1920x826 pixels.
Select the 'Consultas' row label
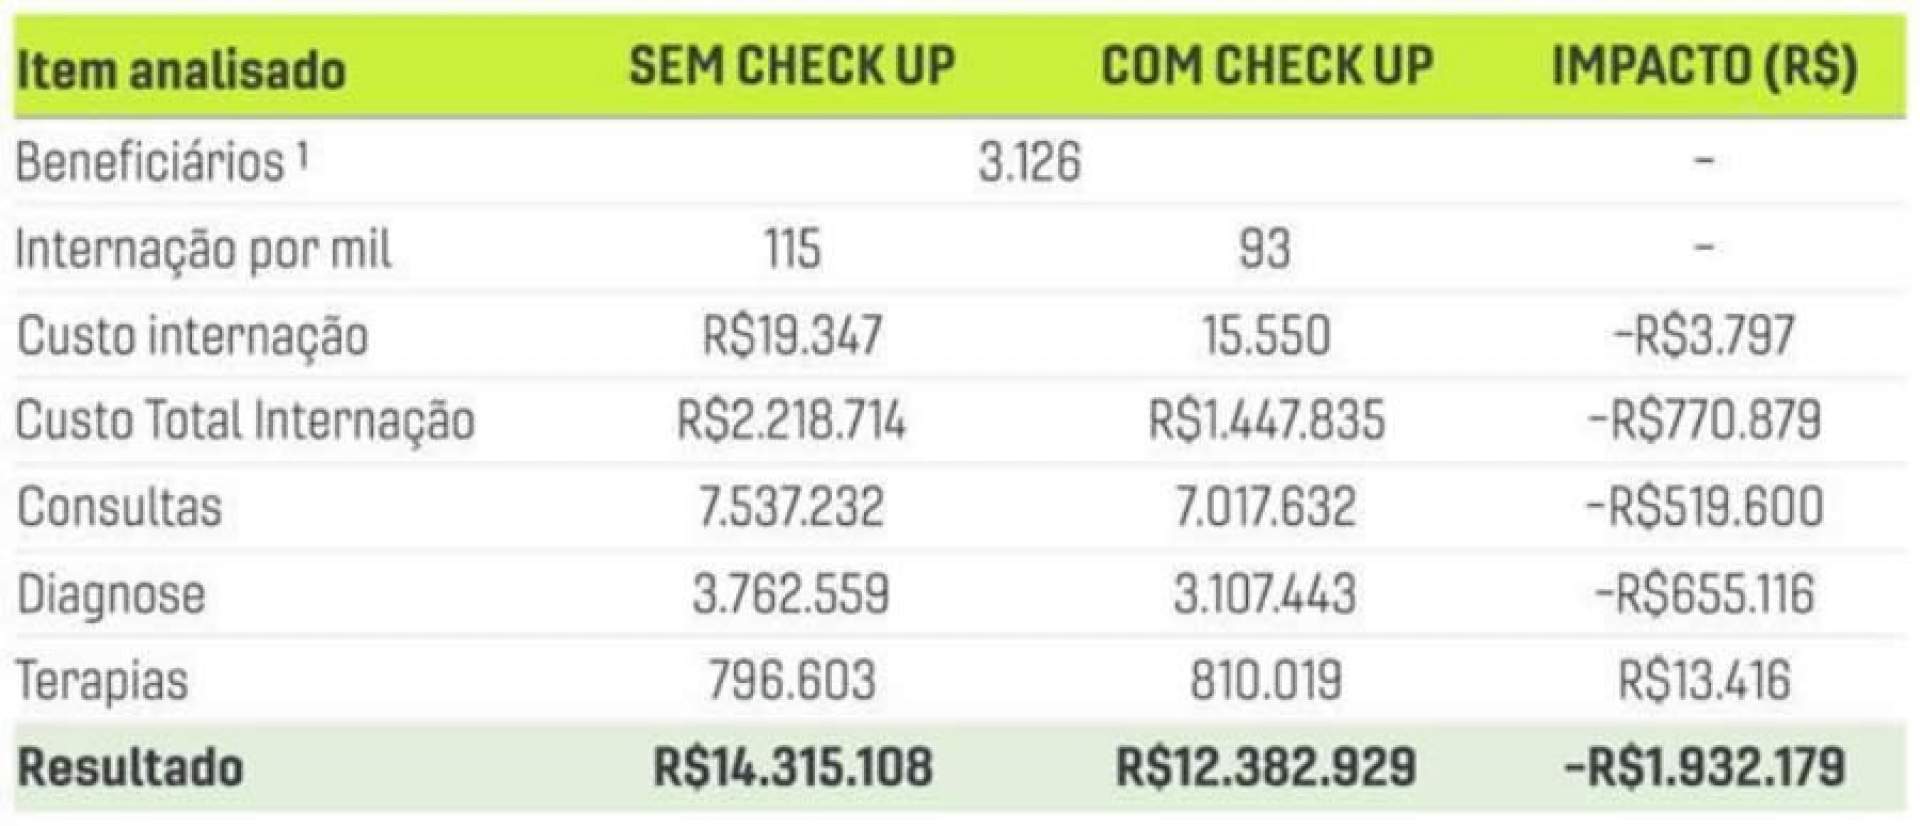[119, 507]
